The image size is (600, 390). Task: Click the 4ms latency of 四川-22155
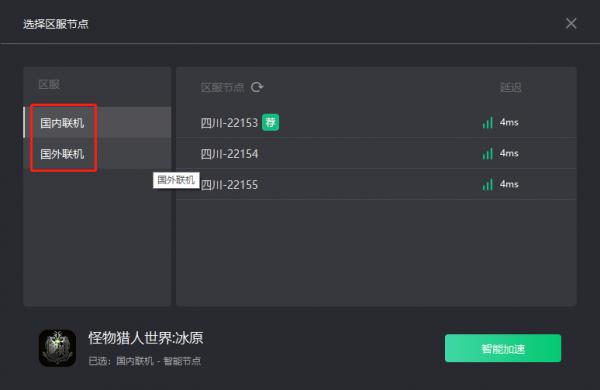[x=509, y=184]
